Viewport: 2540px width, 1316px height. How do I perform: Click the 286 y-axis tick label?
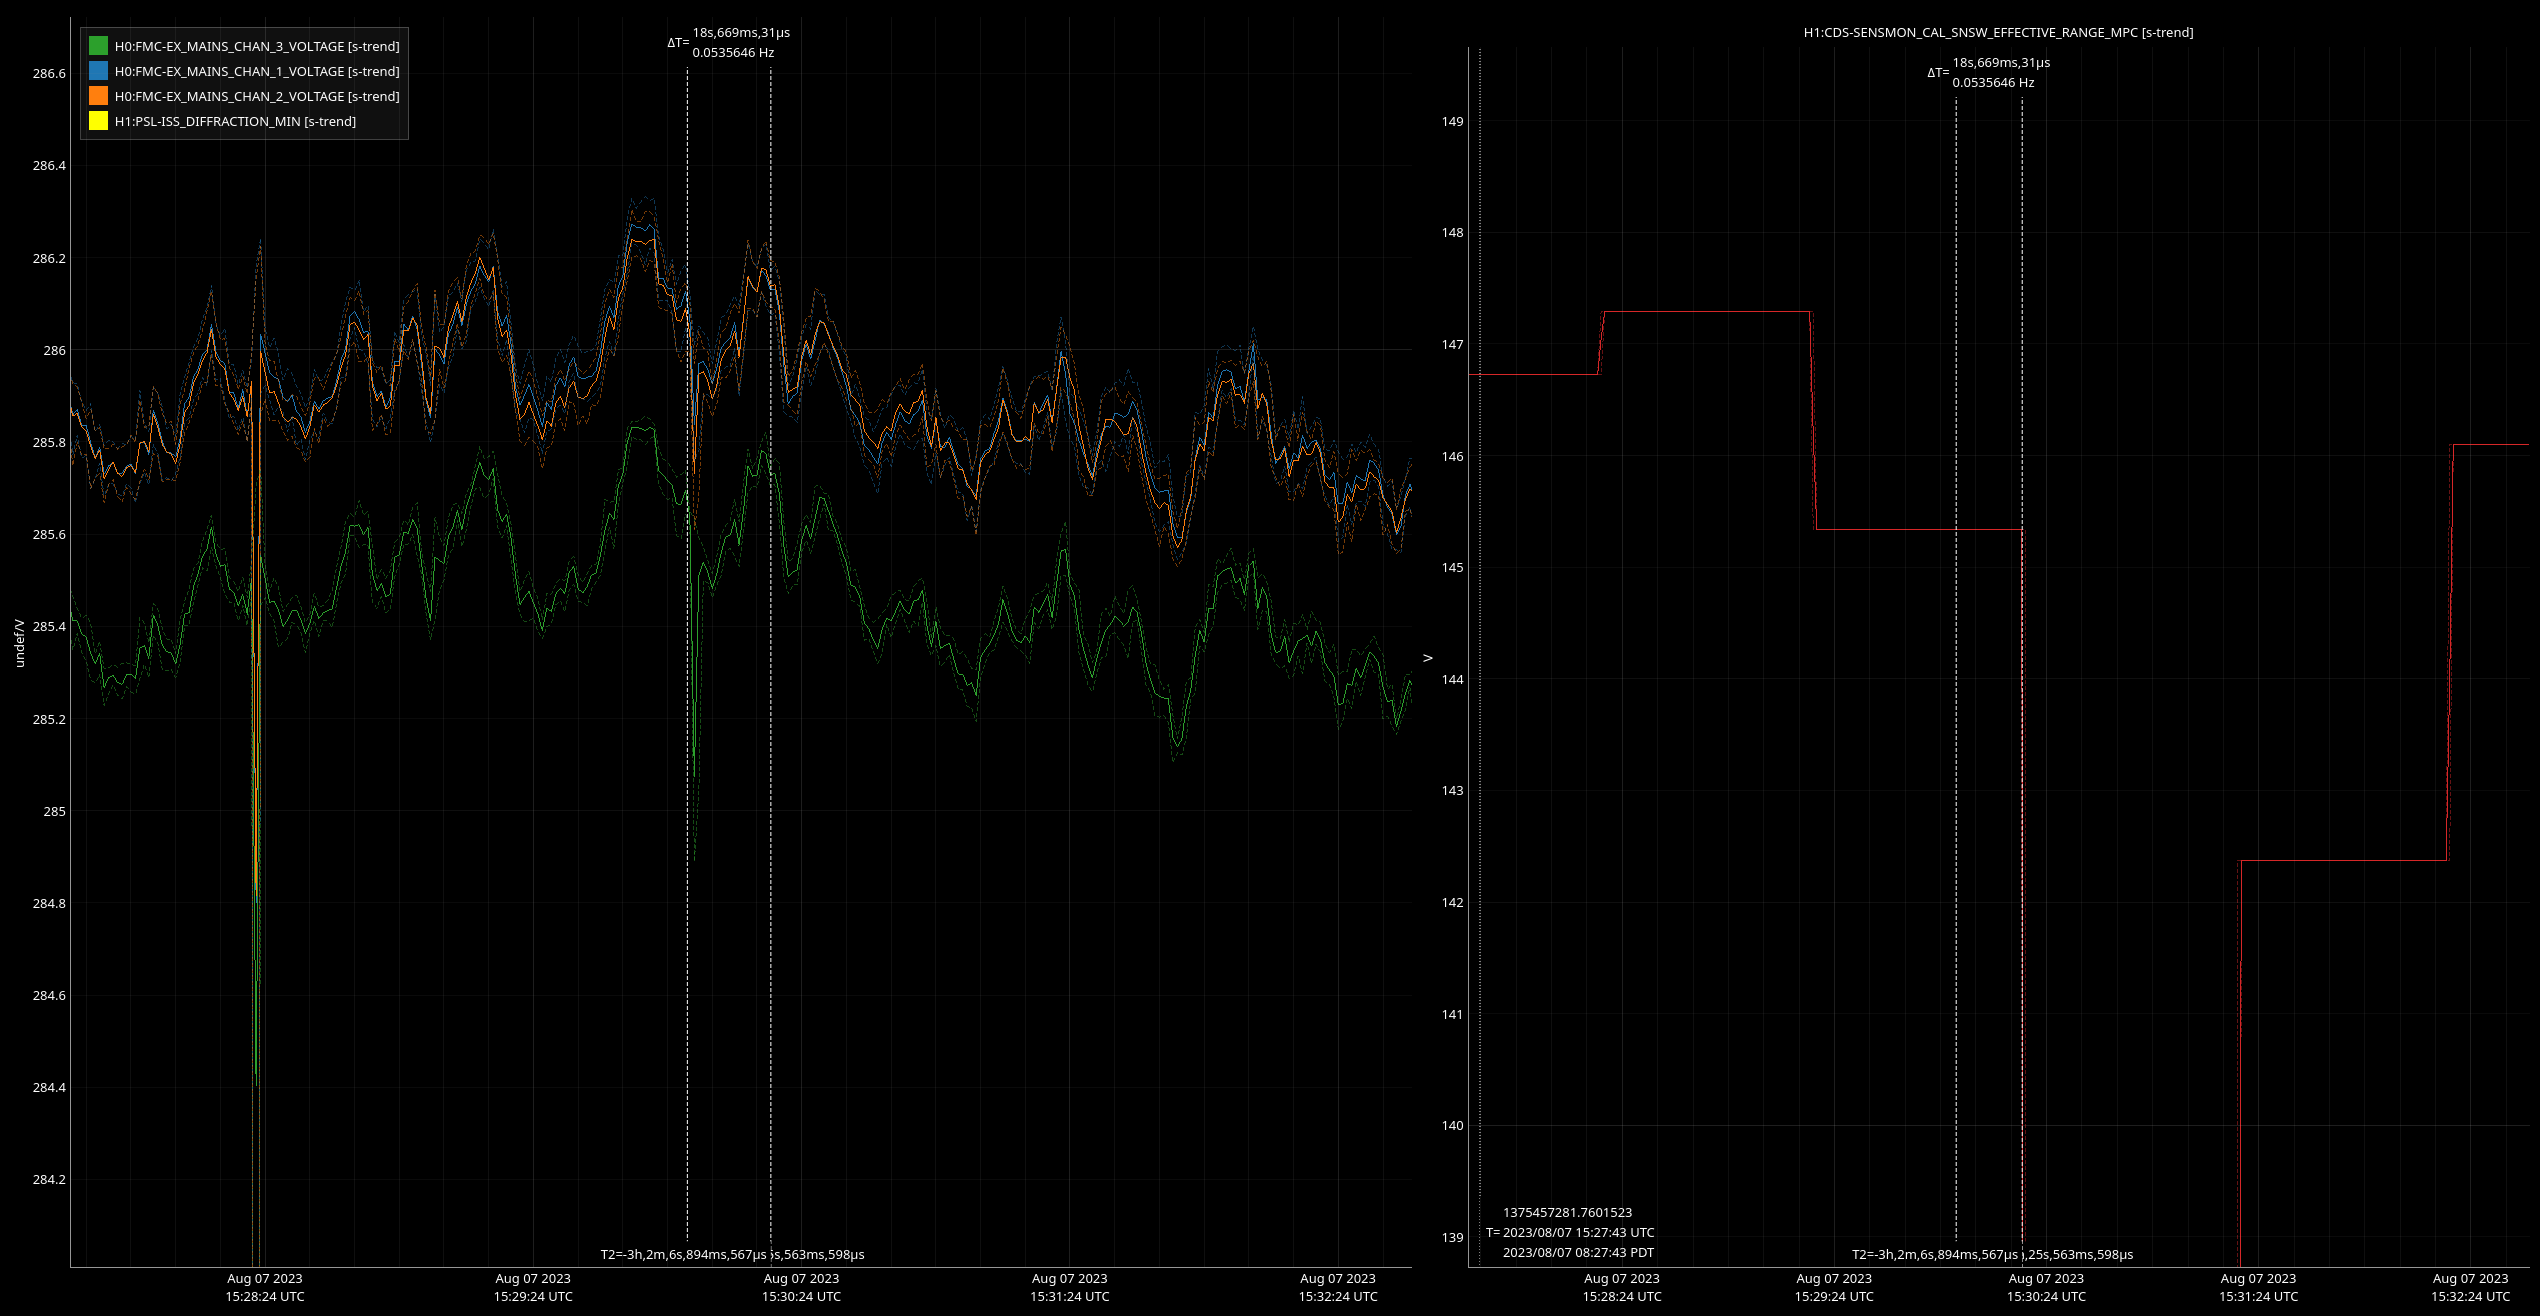click(x=54, y=350)
